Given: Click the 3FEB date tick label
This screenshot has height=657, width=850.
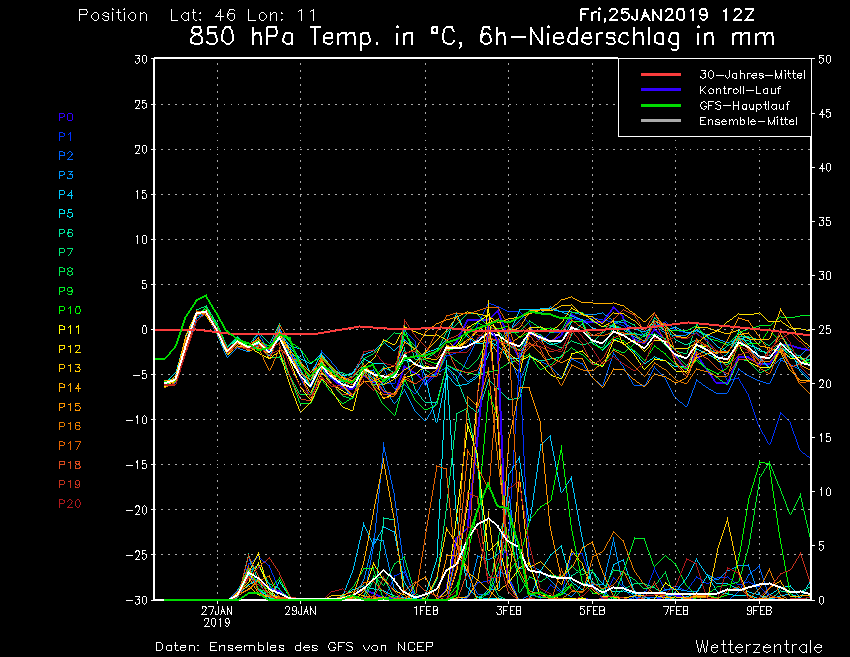Looking at the screenshot, I should point(508,611).
